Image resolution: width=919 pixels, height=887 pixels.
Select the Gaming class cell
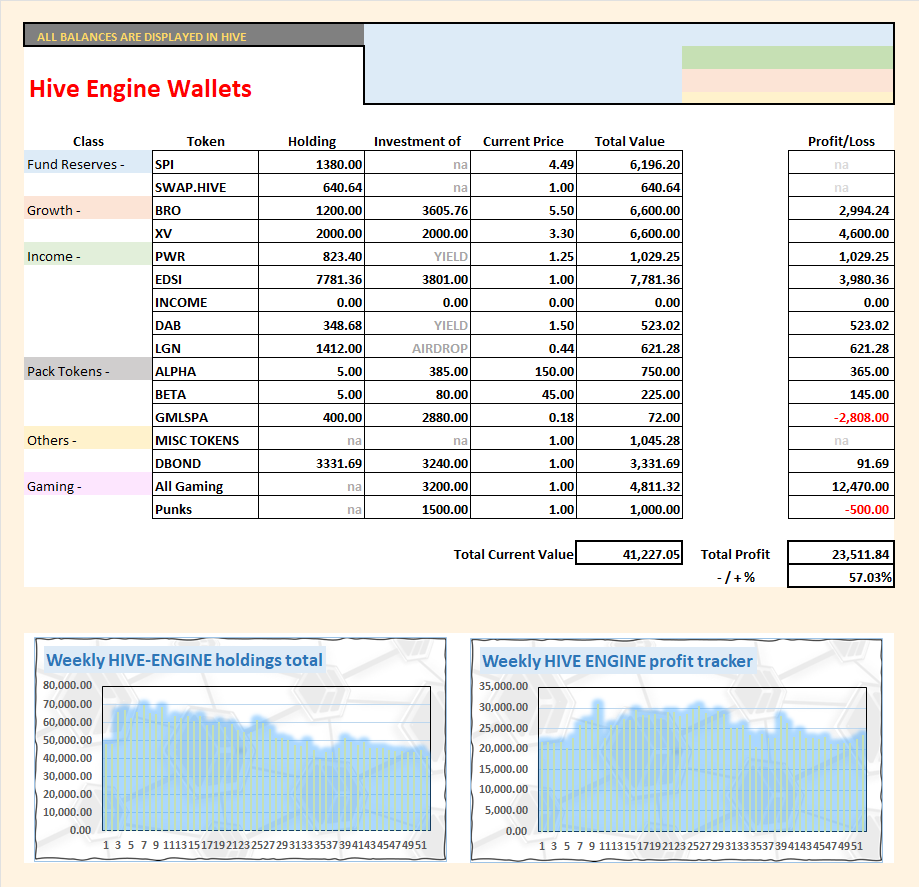pyautogui.click(x=88, y=484)
